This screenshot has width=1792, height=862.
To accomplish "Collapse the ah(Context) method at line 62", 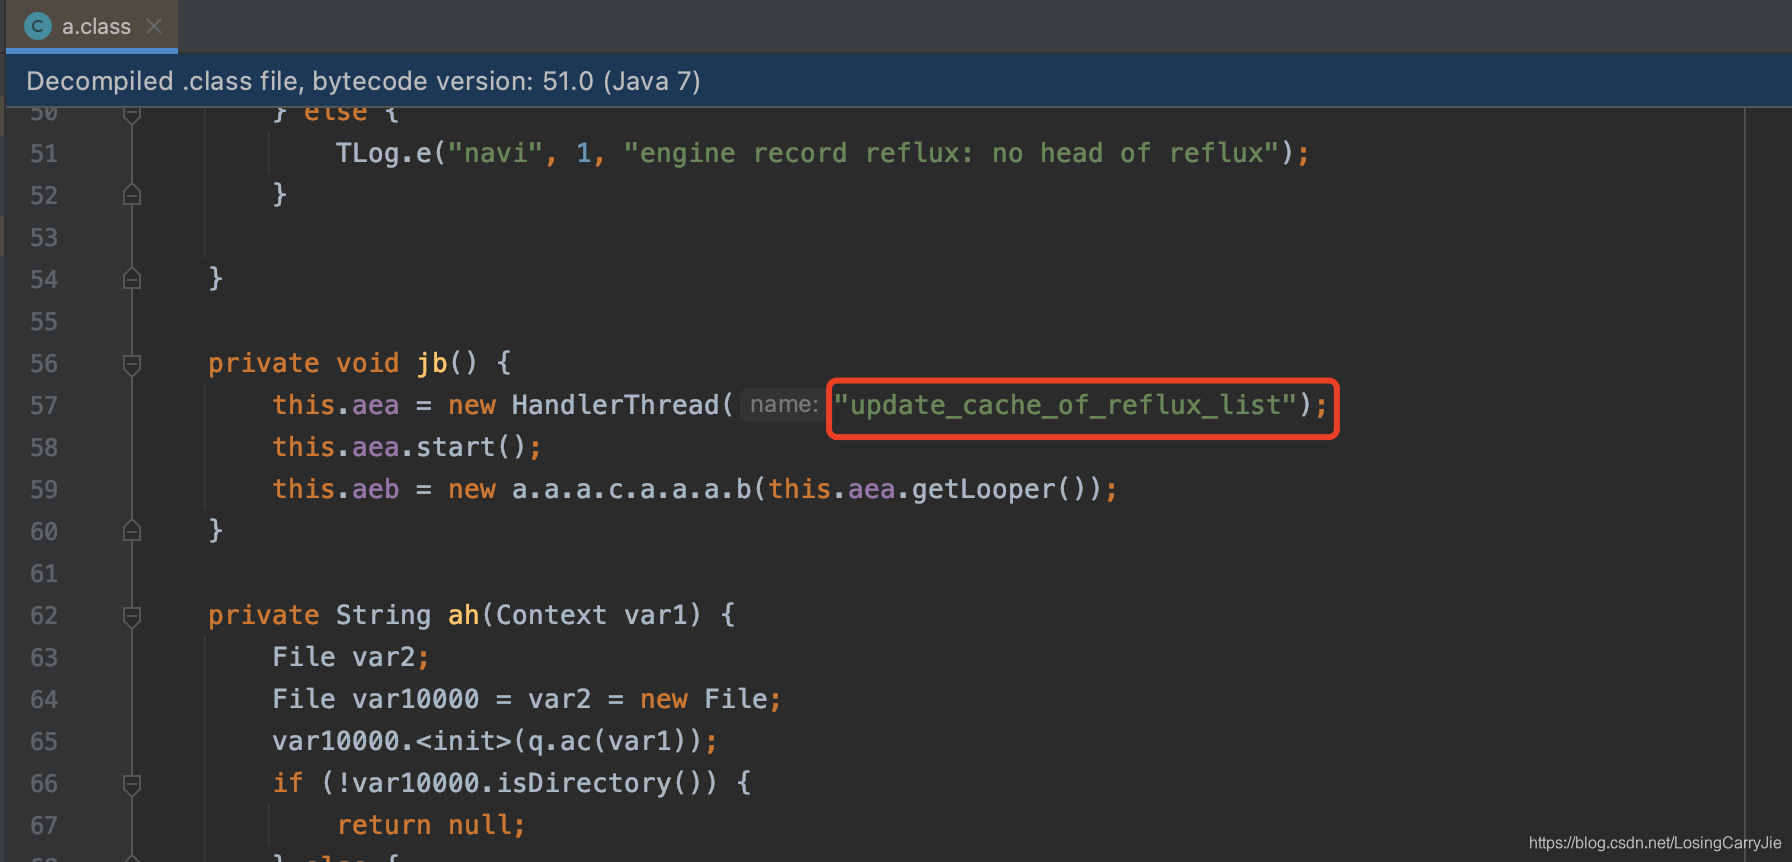I will [132, 615].
